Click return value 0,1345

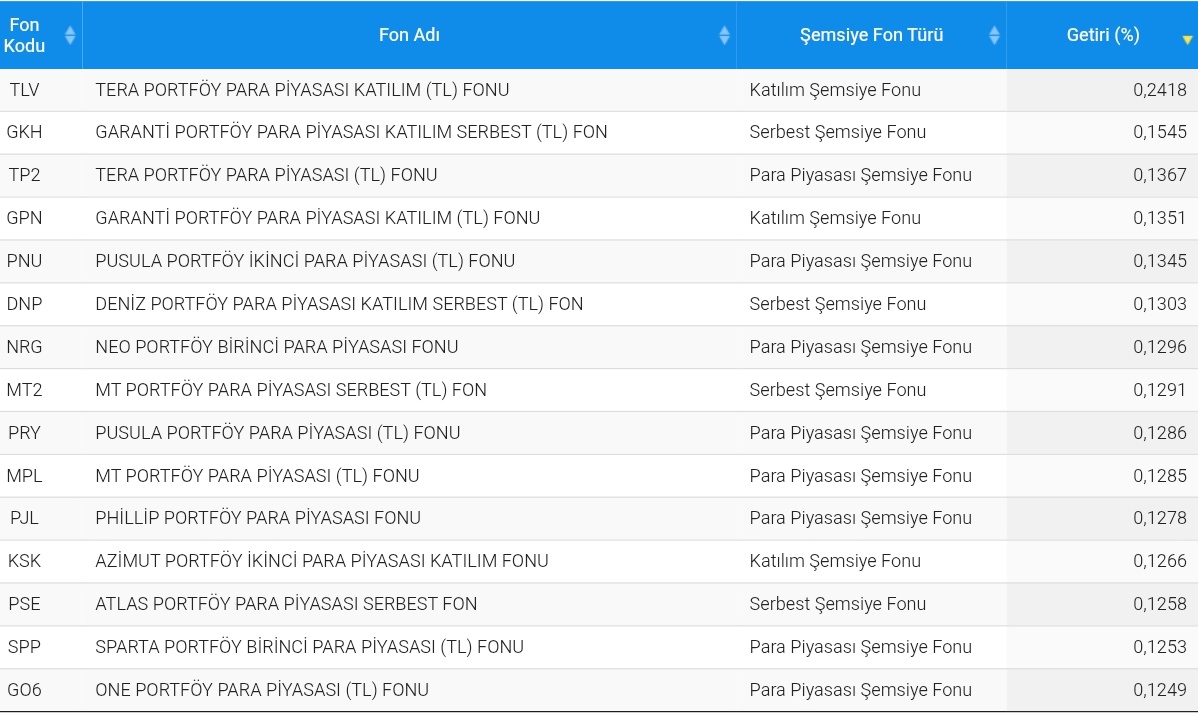1160,260
